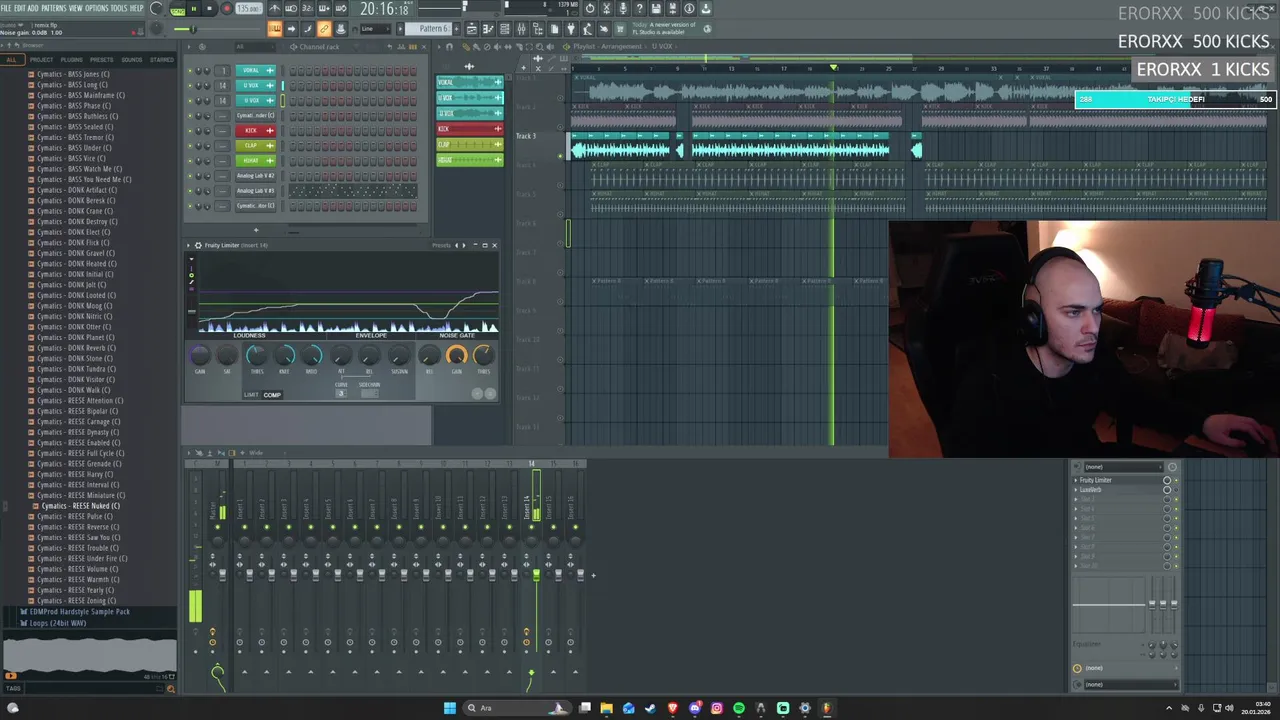Select HIHAT pattern in picker panel
Image resolution: width=1280 pixels, height=720 pixels.
click(x=469, y=160)
